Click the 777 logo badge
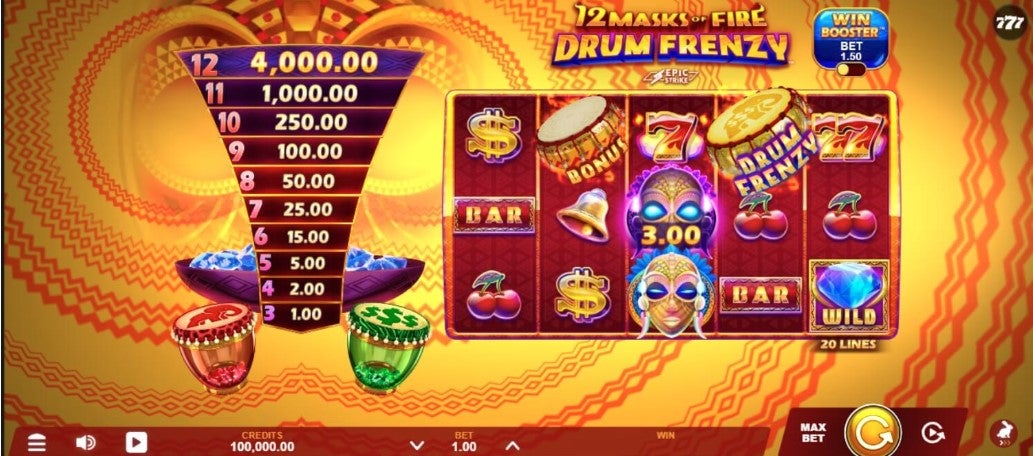The image size is (1033, 456). click(x=1010, y=24)
